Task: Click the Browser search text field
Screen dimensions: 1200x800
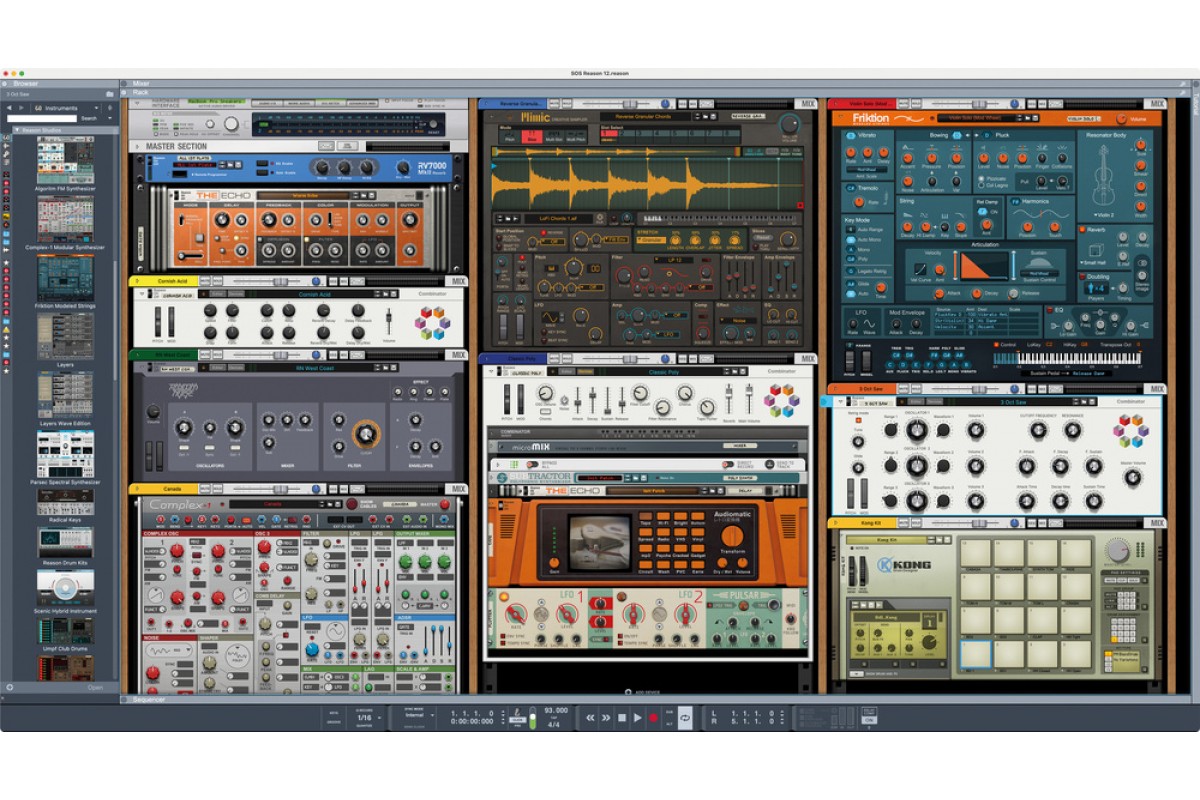Action: (42, 118)
